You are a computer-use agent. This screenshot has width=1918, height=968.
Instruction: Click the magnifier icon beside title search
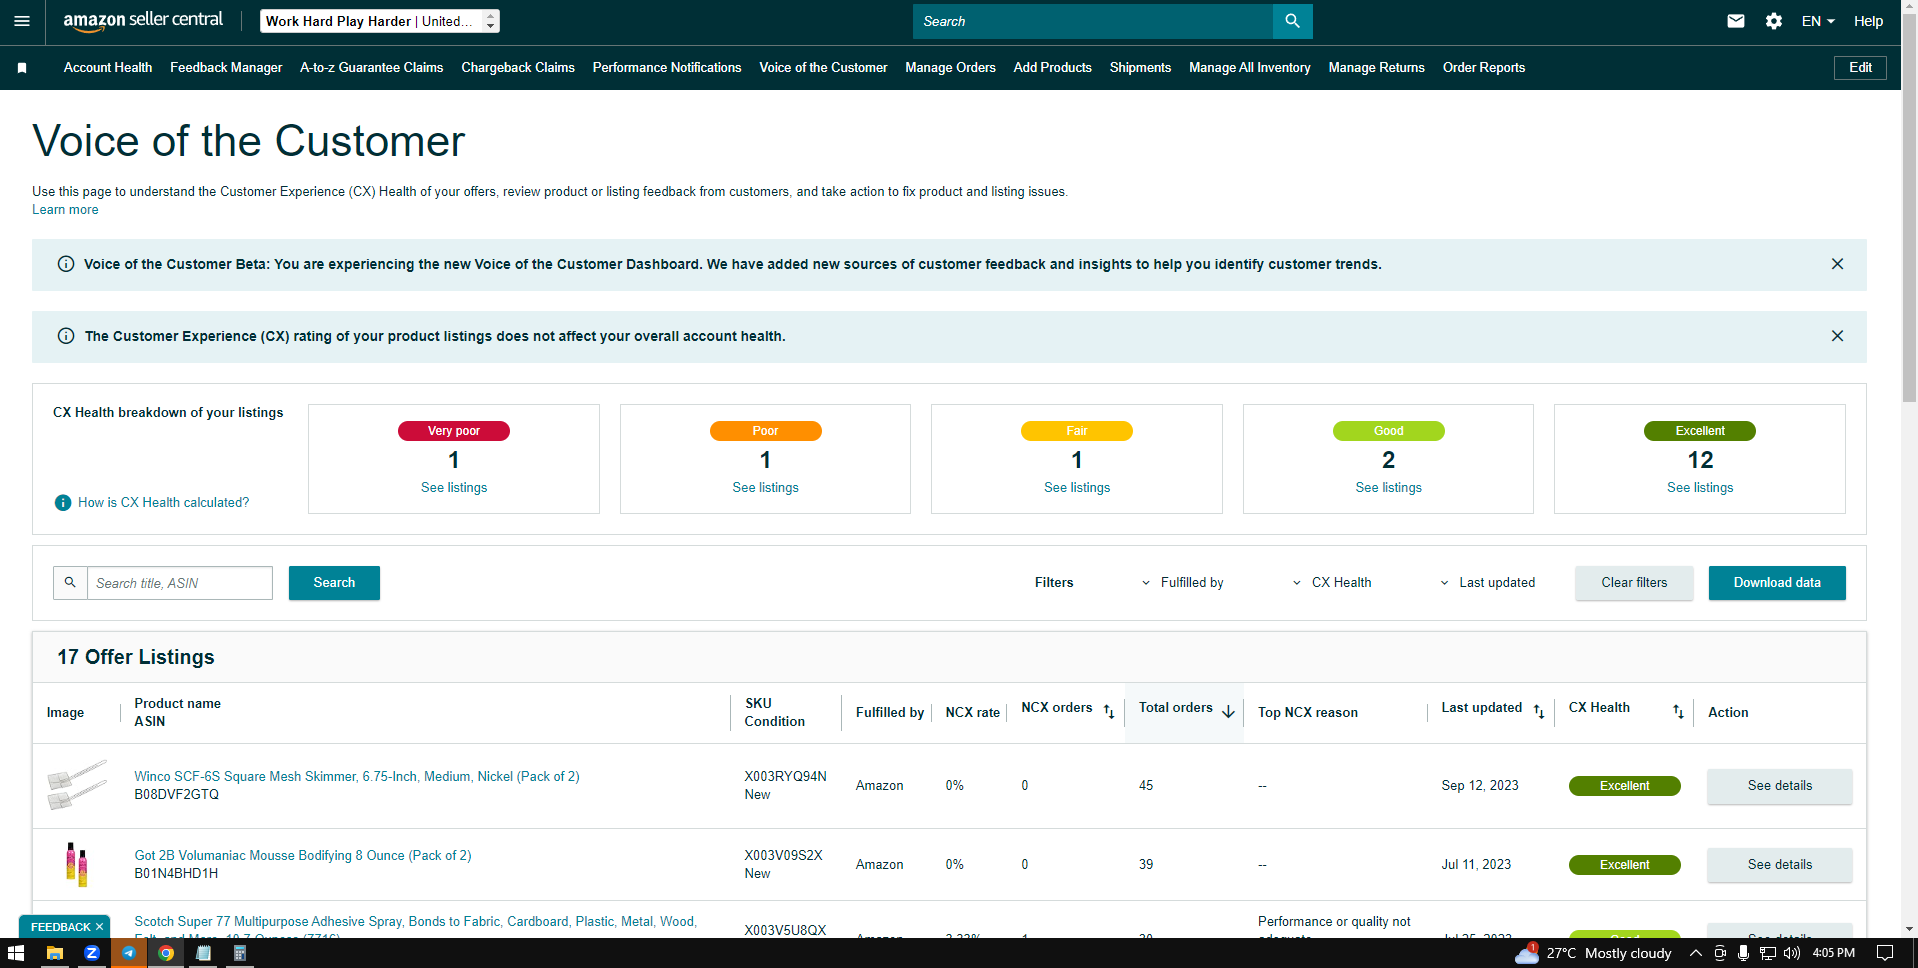pos(70,583)
